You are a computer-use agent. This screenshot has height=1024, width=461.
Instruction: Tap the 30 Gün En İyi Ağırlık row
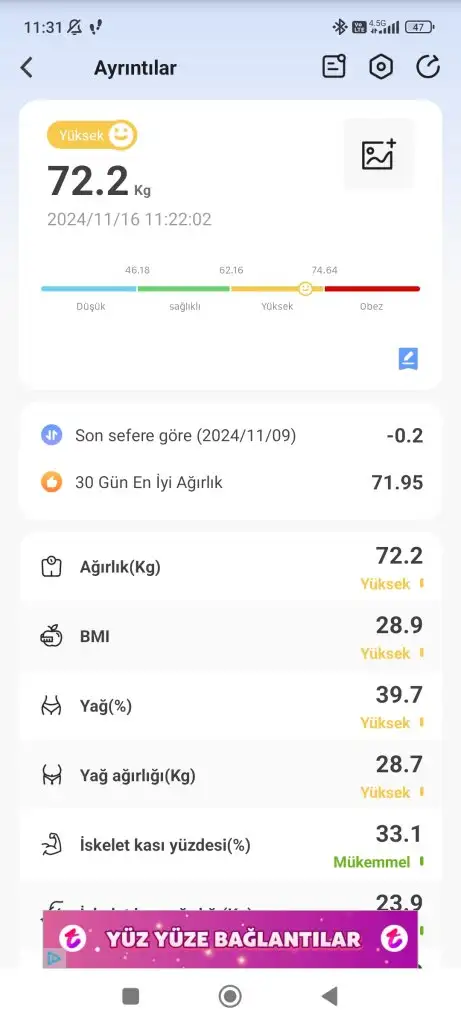point(230,483)
